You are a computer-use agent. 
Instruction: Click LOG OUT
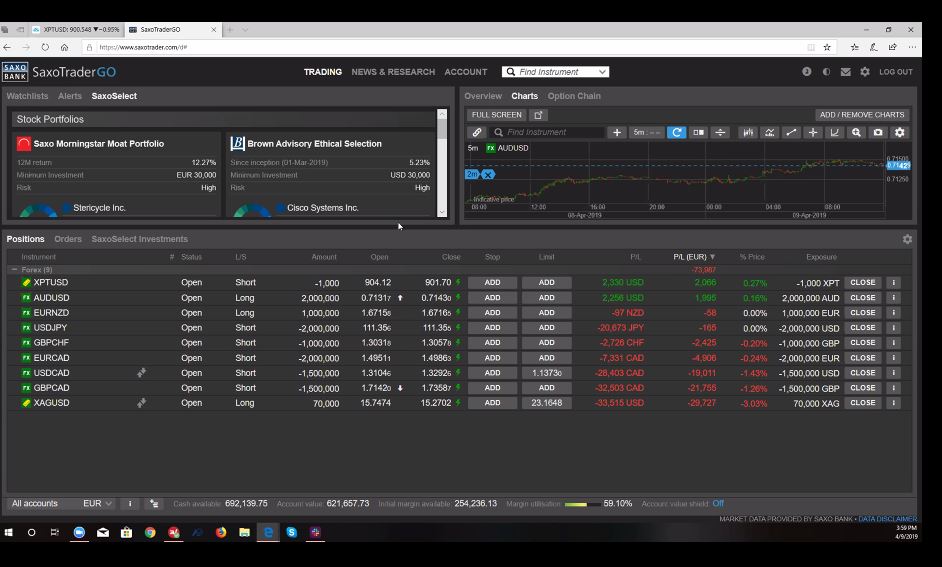896,71
